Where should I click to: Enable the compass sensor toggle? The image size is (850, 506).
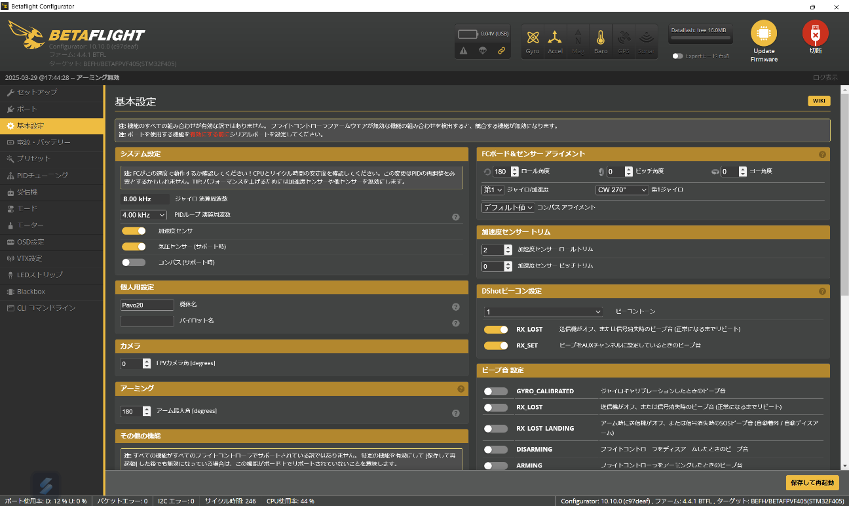133,262
